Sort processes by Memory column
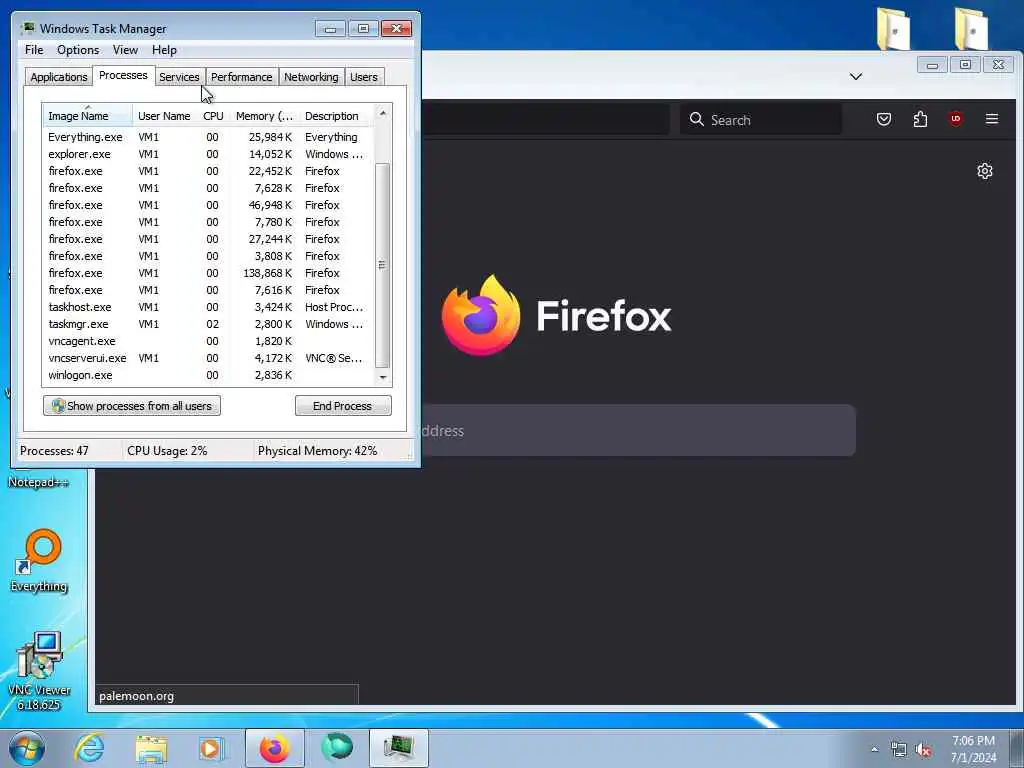This screenshot has width=1024, height=768. pos(264,116)
